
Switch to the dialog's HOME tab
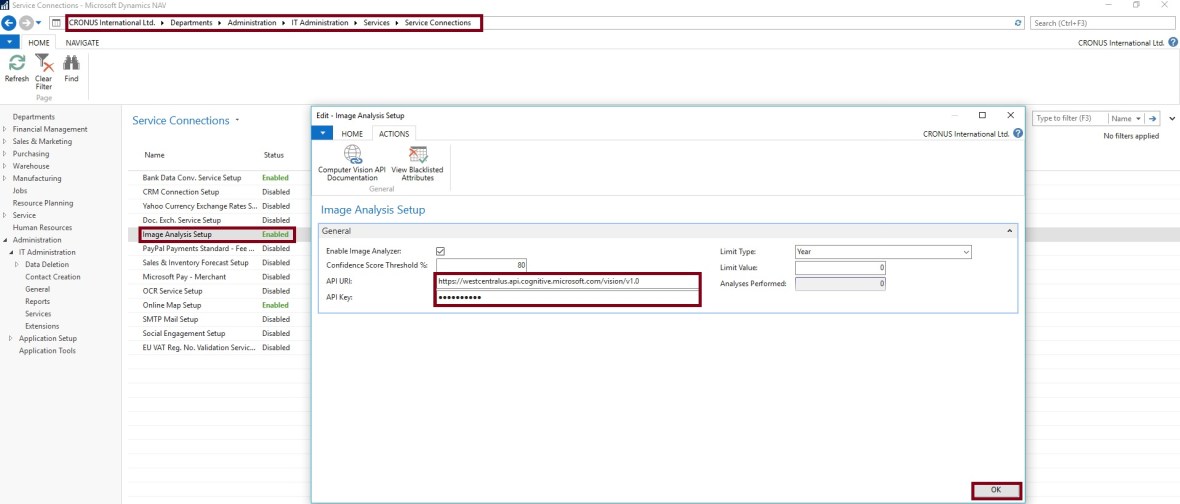click(352, 133)
